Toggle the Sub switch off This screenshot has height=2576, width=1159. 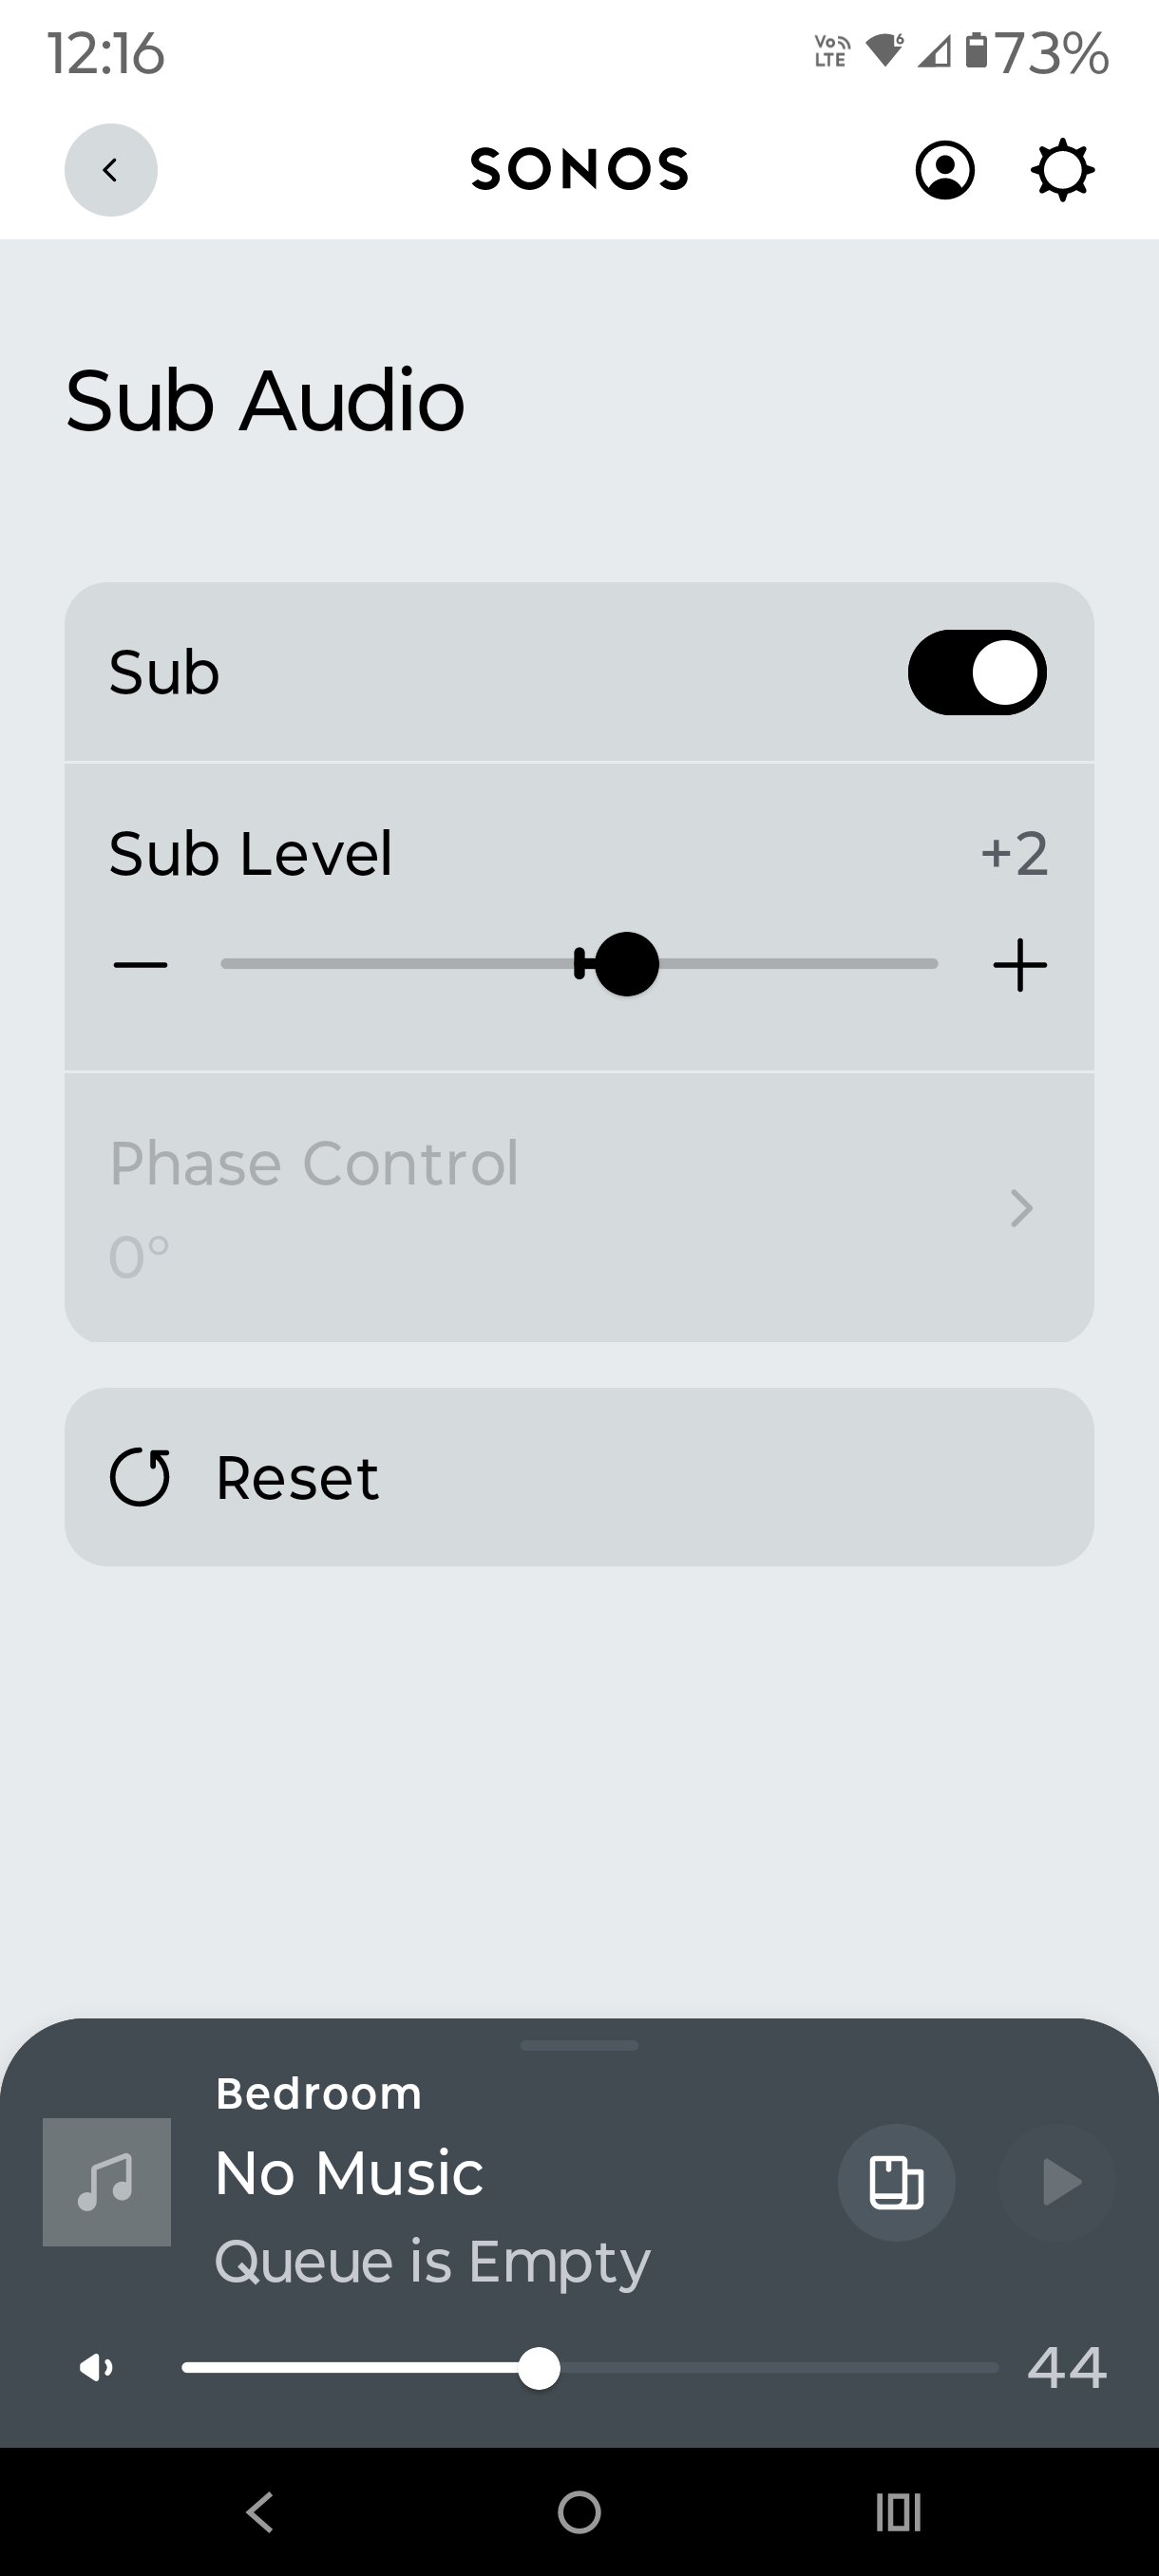point(977,672)
